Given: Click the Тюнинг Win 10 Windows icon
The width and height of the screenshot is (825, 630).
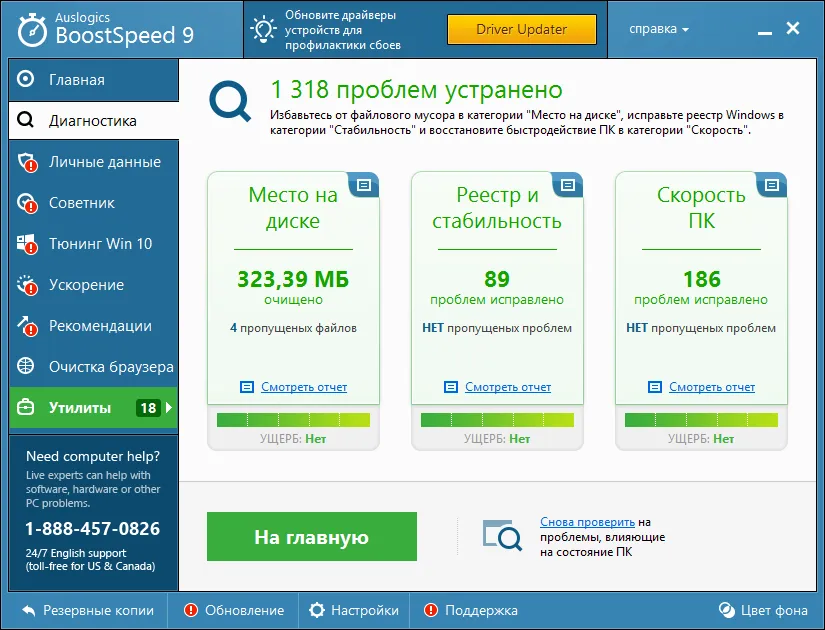Looking at the screenshot, I should [27, 244].
